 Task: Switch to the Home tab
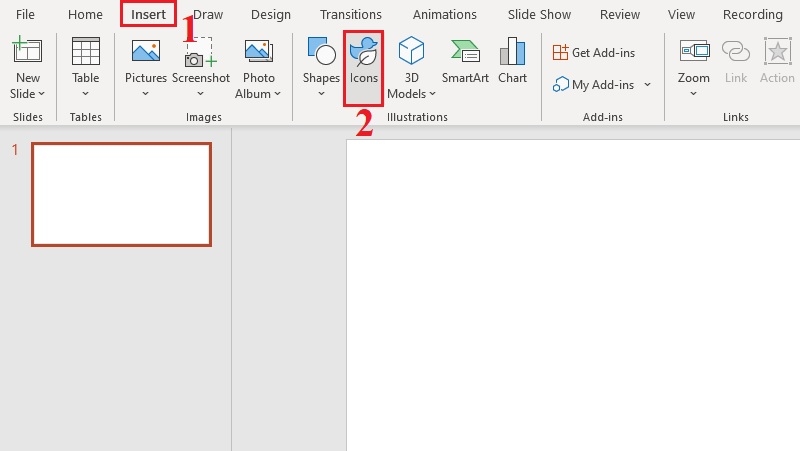point(85,14)
